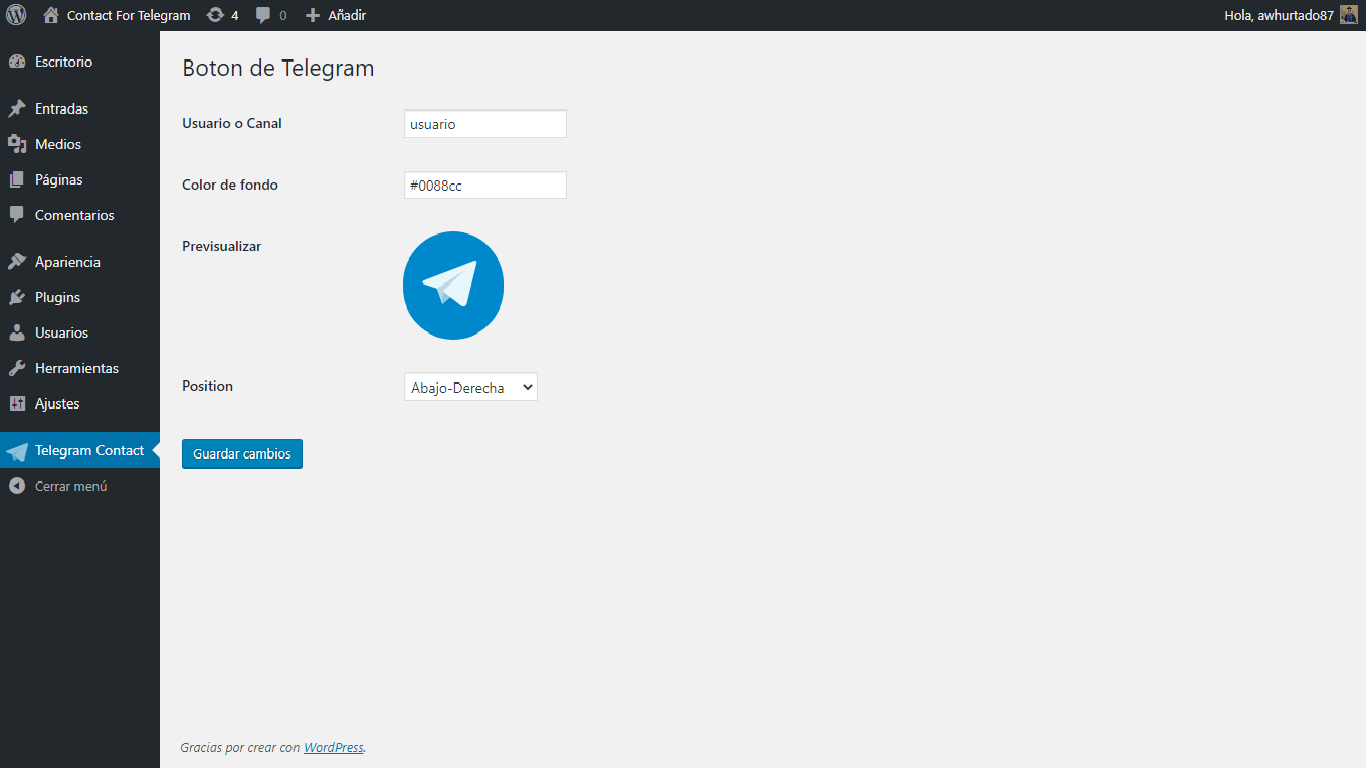The height and width of the screenshot is (768, 1366).
Task: Open the Position dropdown showing Abajo-Derecha
Action: coord(471,387)
